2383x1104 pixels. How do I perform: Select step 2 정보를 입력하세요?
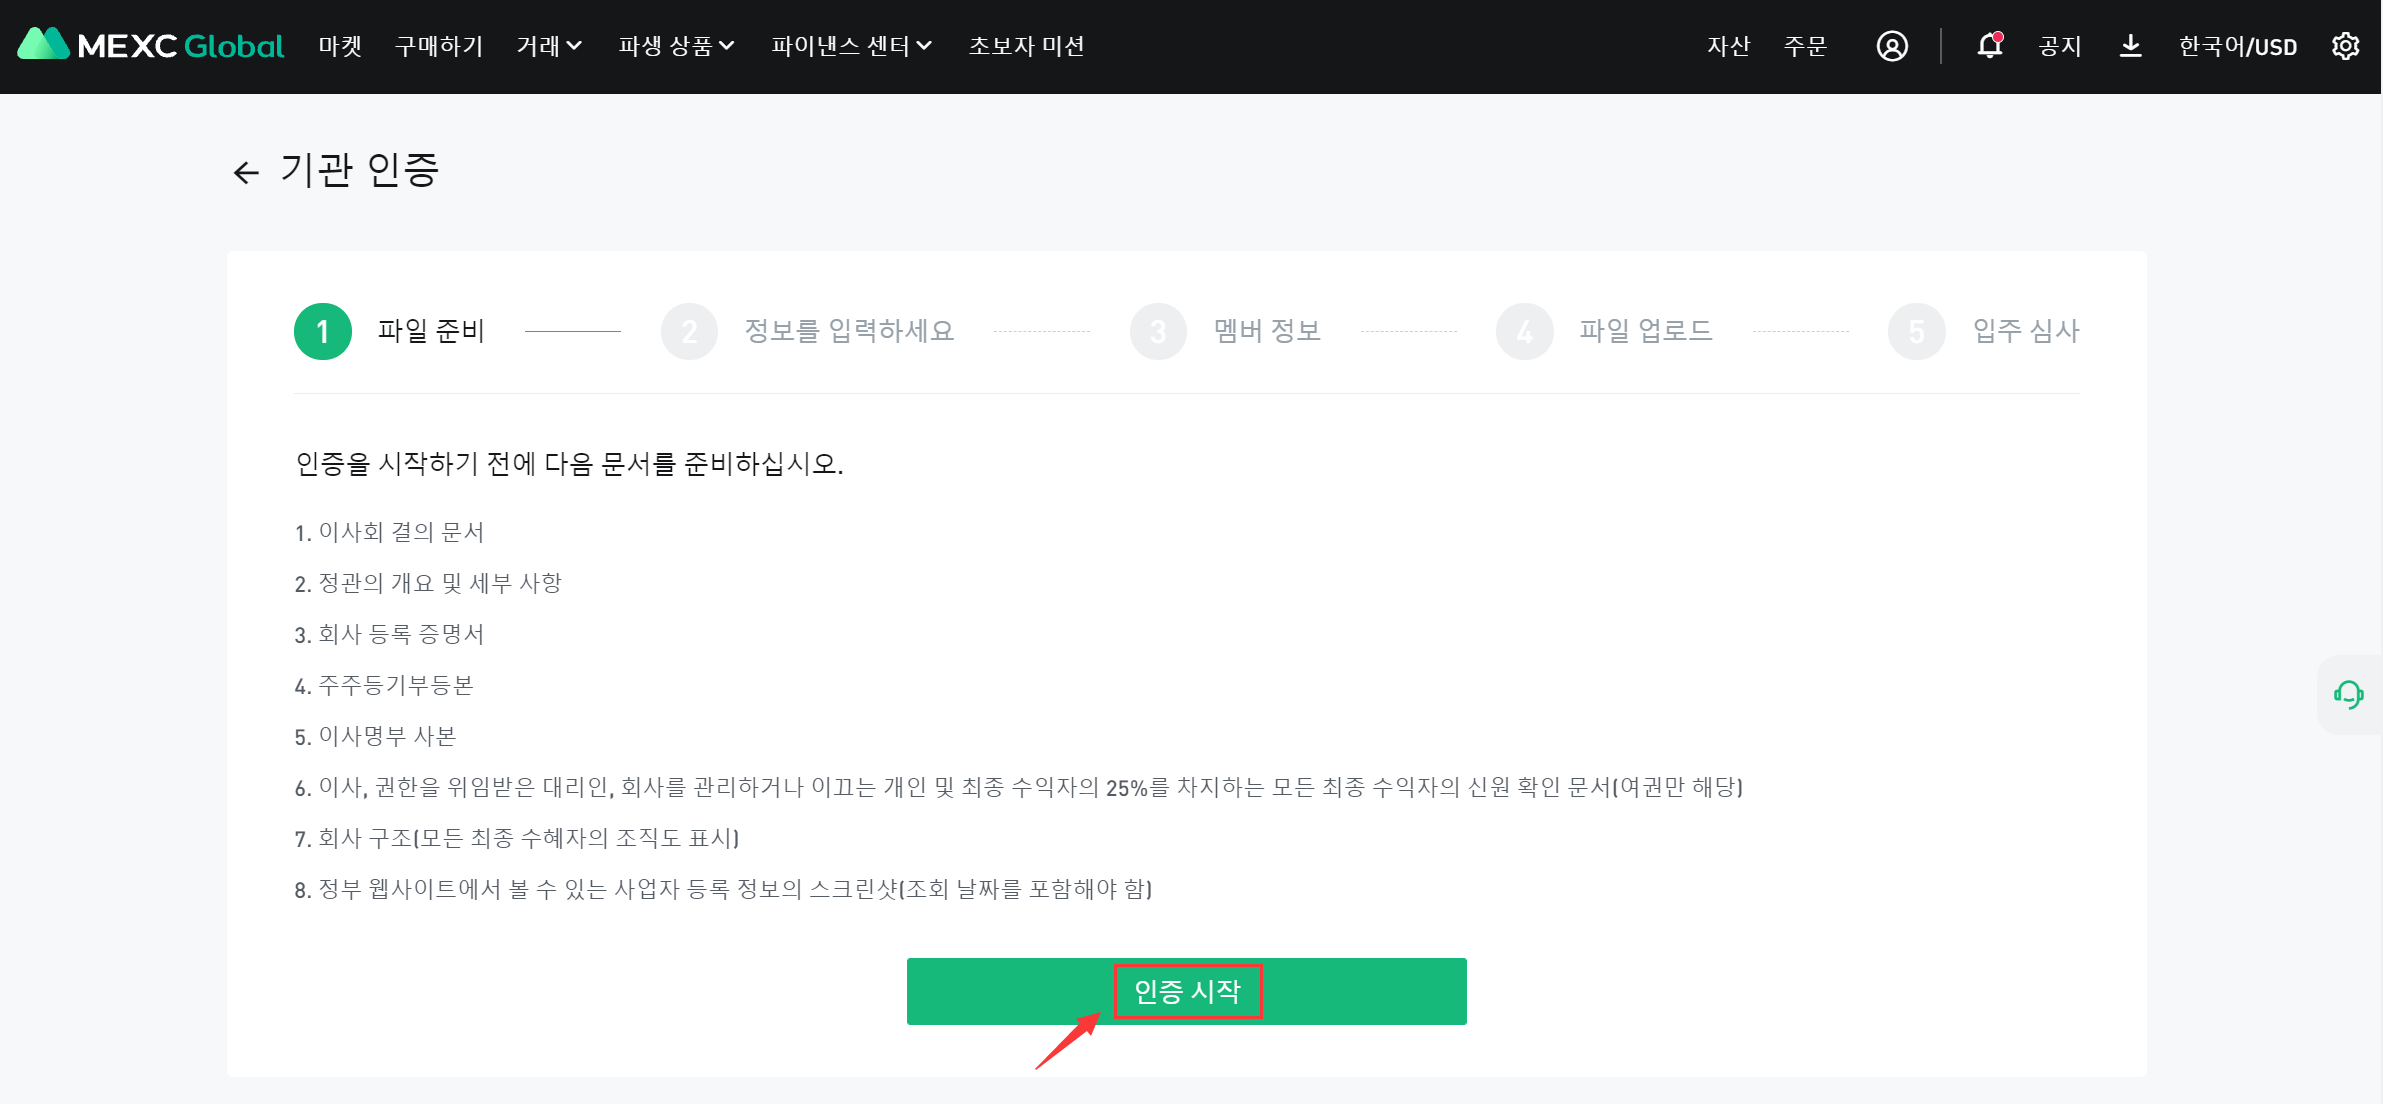pos(848,331)
